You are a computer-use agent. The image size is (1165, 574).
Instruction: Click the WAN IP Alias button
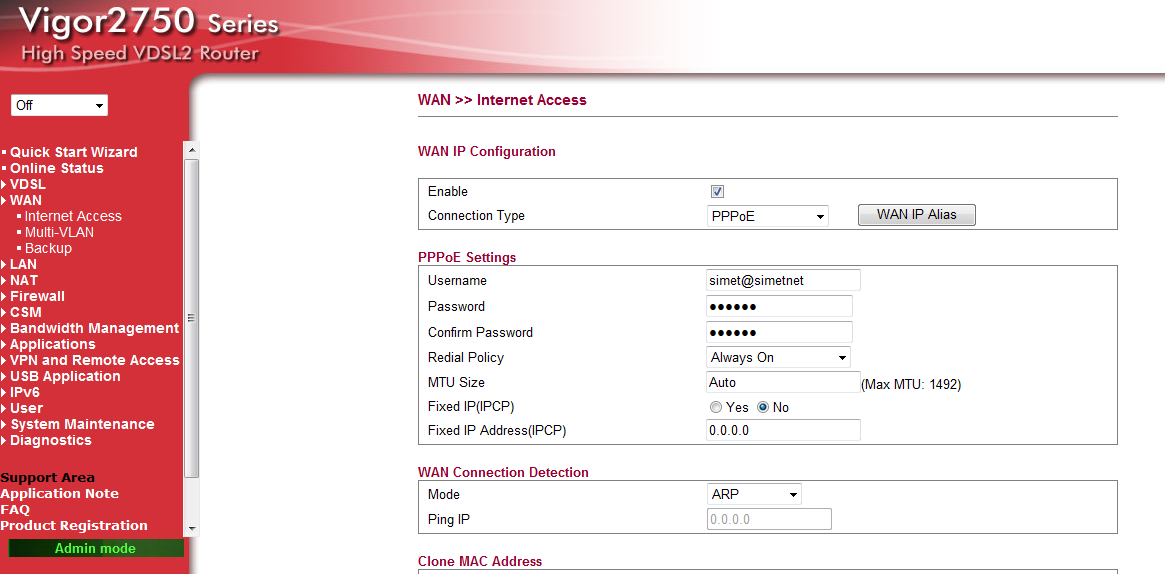(916, 215)
